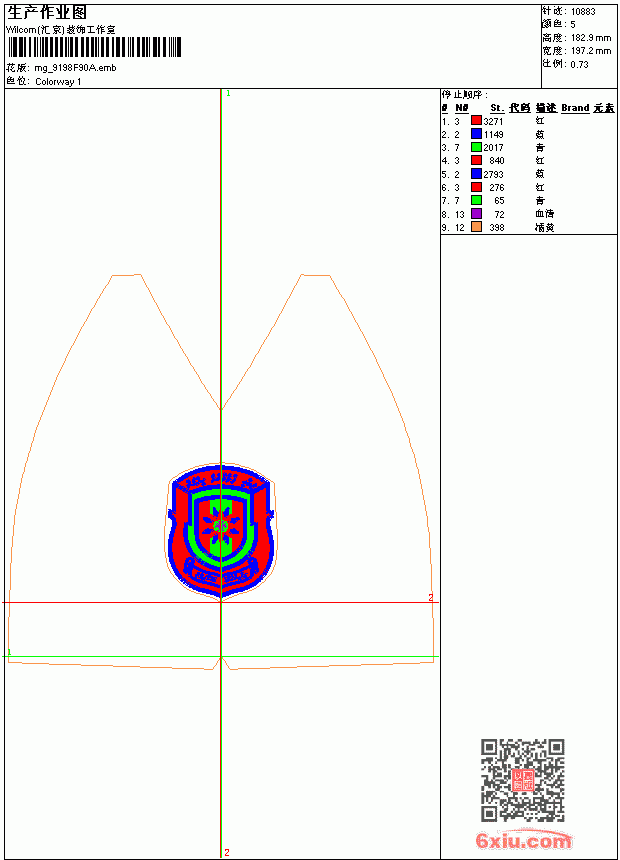Click the N# column header

coord(461,108)
